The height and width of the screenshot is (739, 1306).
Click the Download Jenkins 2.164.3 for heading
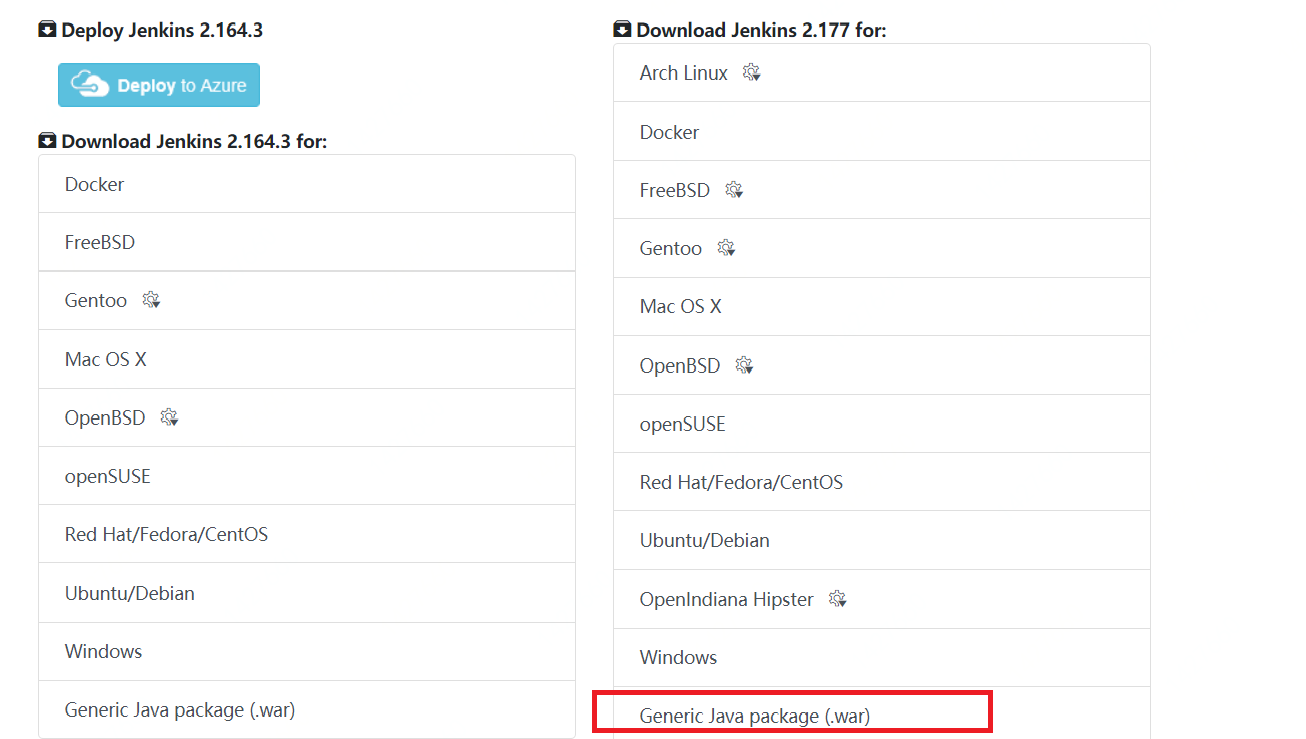click(194, 141)
